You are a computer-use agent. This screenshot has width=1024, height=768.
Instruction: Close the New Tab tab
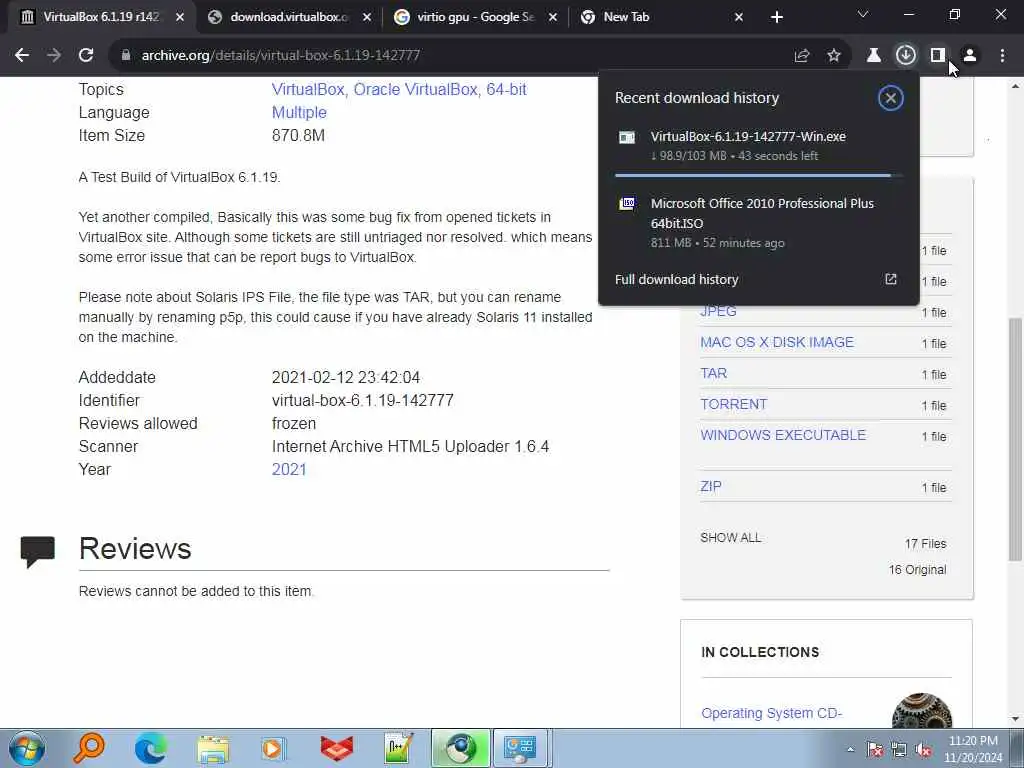tap(739, 17)
